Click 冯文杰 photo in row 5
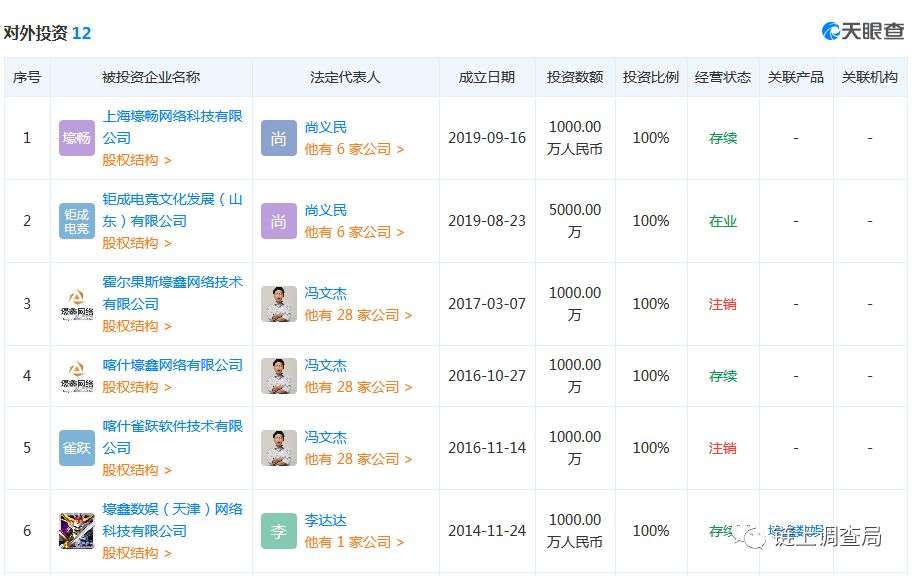912x576 pixels. [279, 448]
